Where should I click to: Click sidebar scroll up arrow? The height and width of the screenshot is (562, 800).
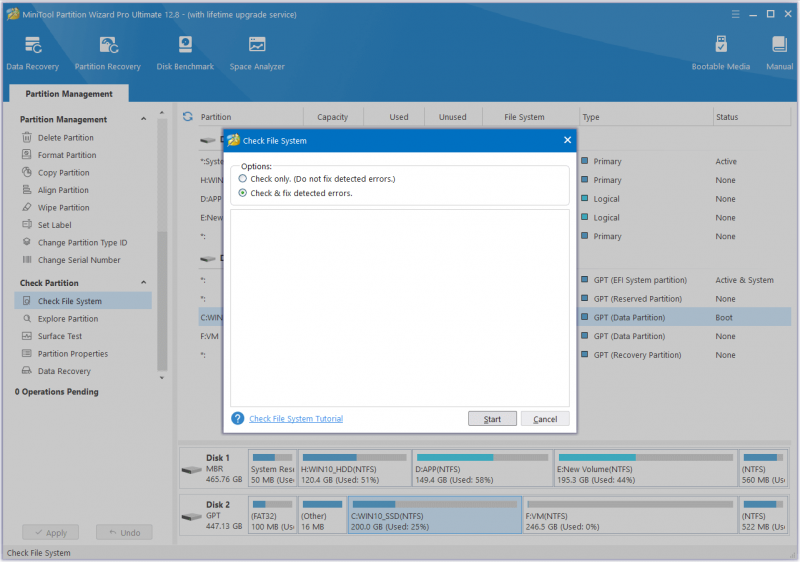(162, 113)
